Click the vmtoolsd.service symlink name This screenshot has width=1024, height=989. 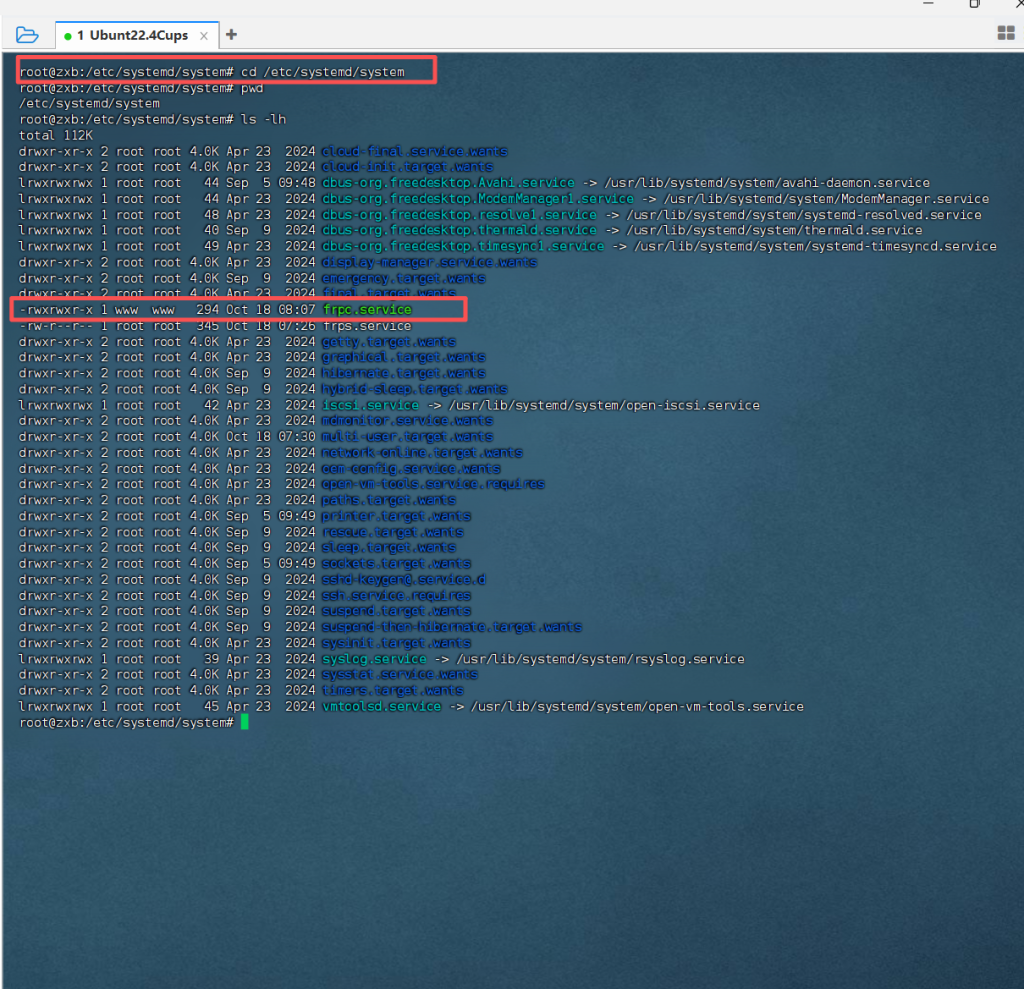[x=381, y=706]
